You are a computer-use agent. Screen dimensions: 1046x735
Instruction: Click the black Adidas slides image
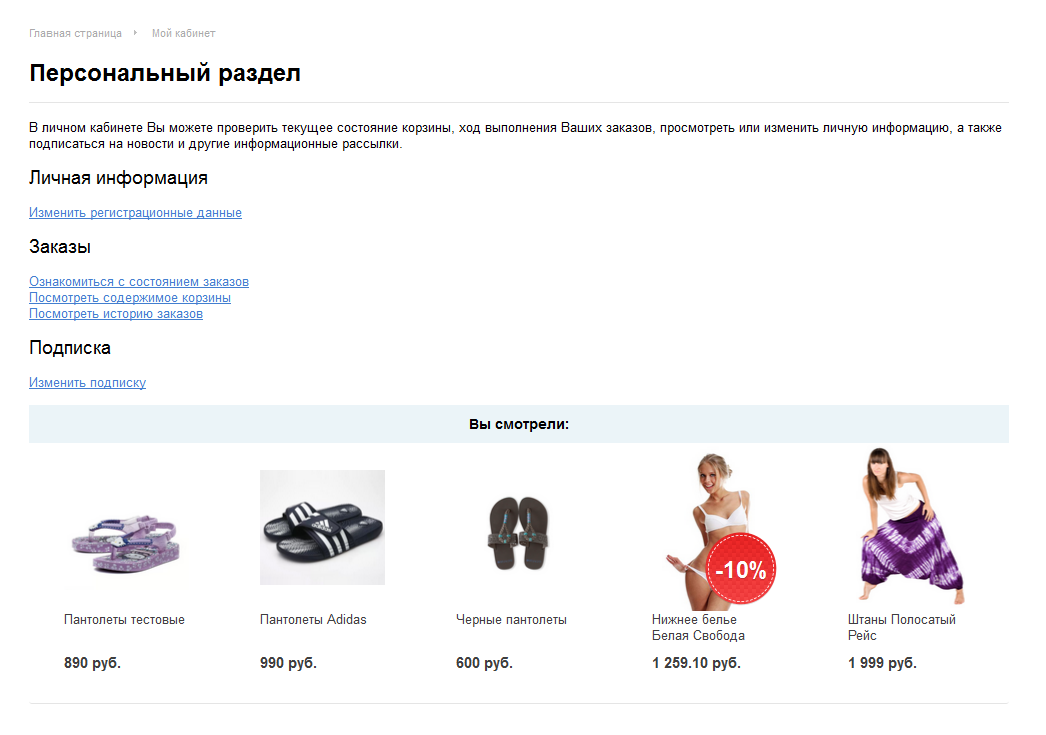pos(322,528)
